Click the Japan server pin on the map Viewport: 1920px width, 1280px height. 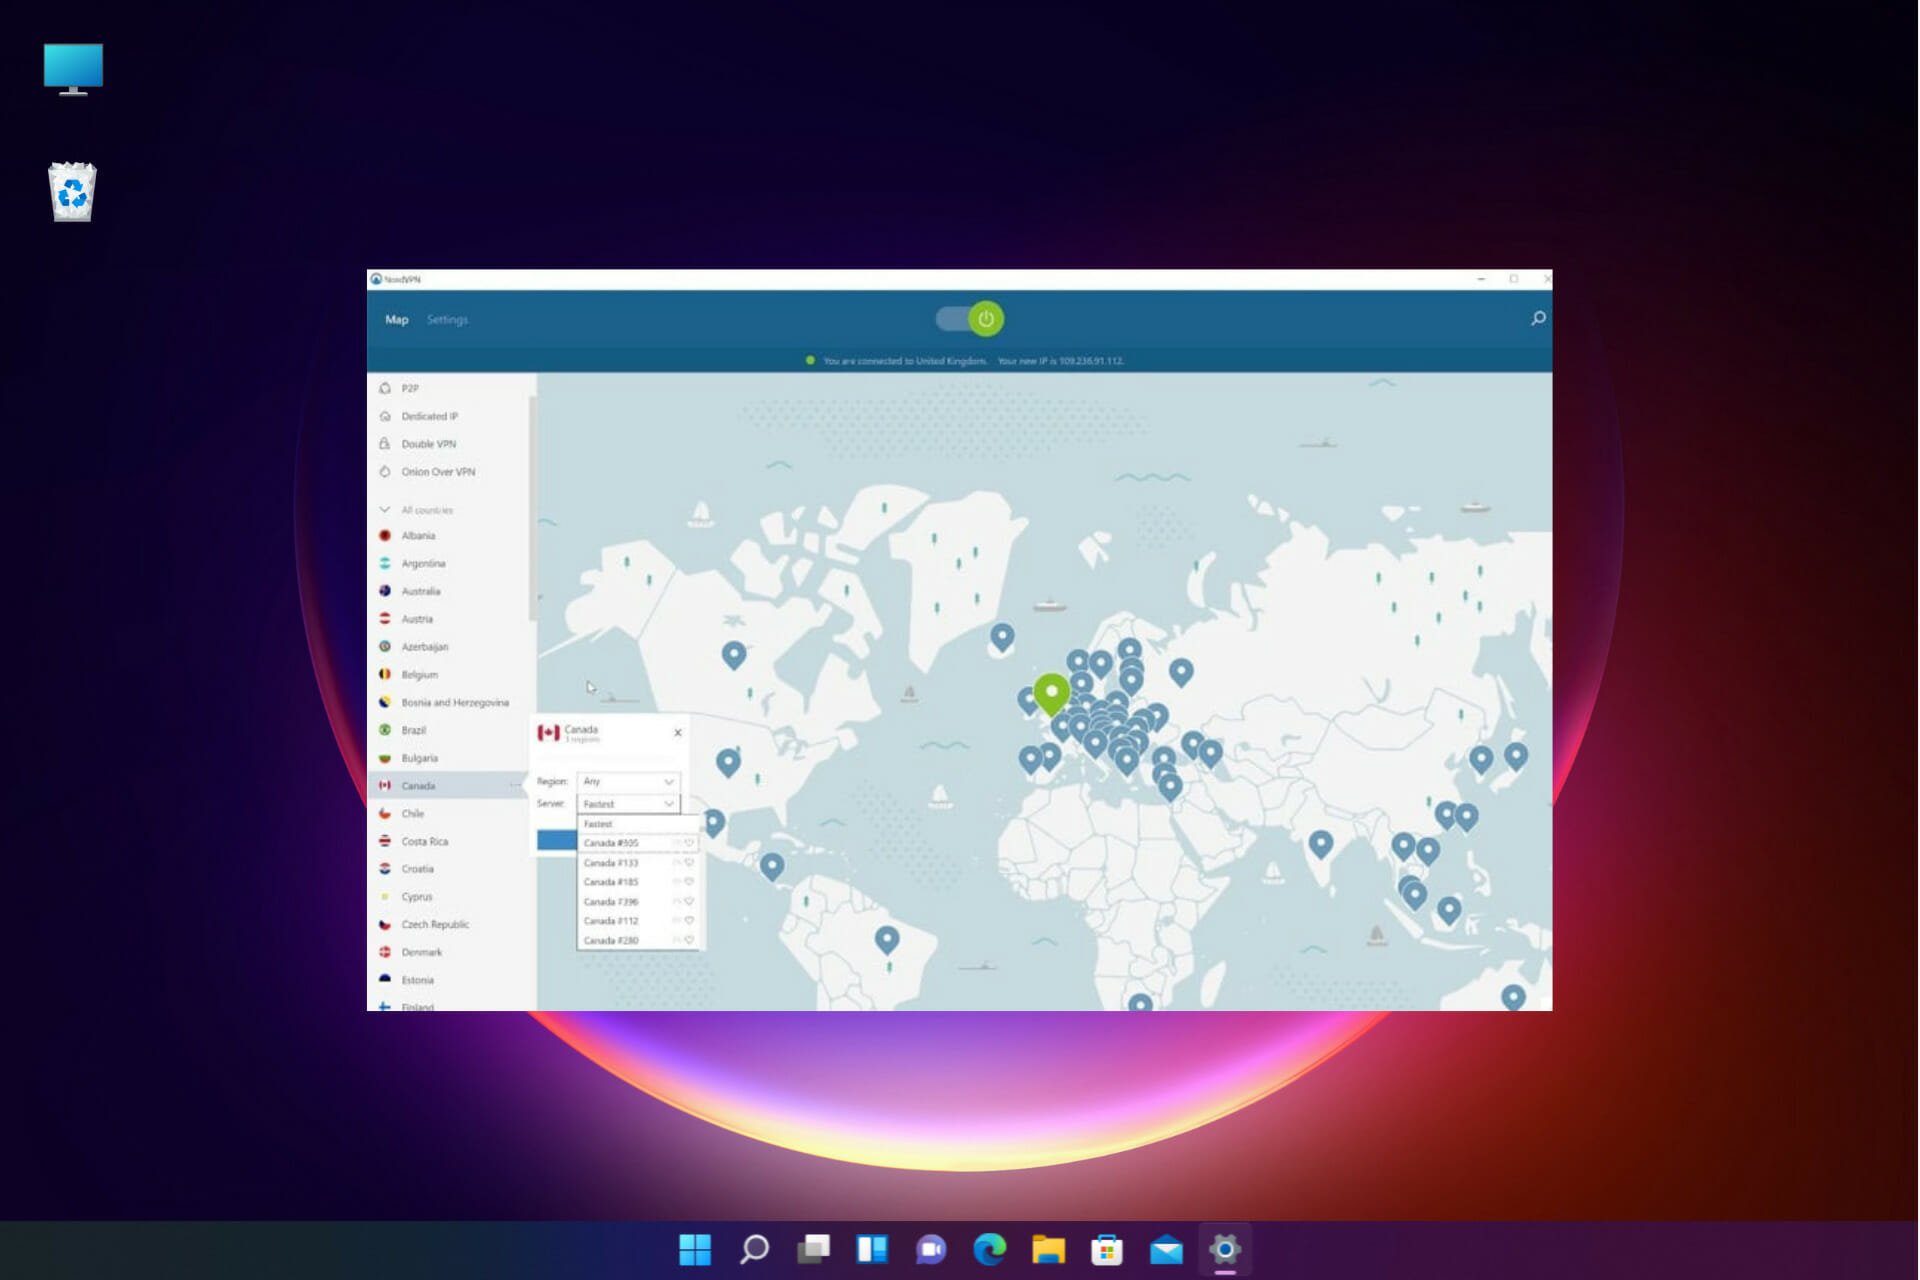coord(1516,755)
